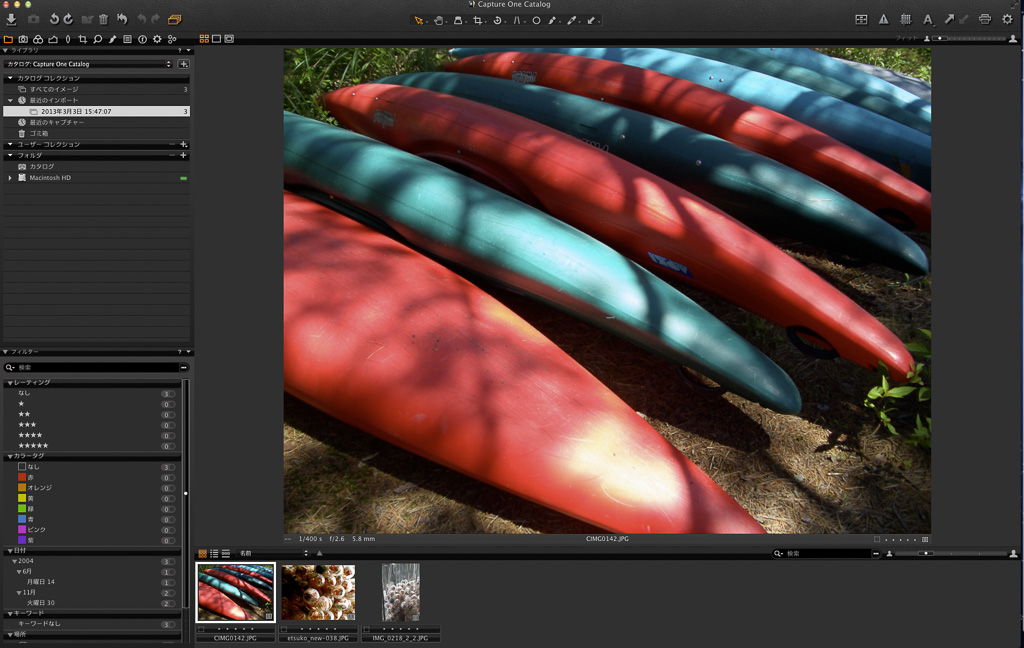Collapse the レーティング filter section
The image size is (1024, 648).
coord(10,383)
